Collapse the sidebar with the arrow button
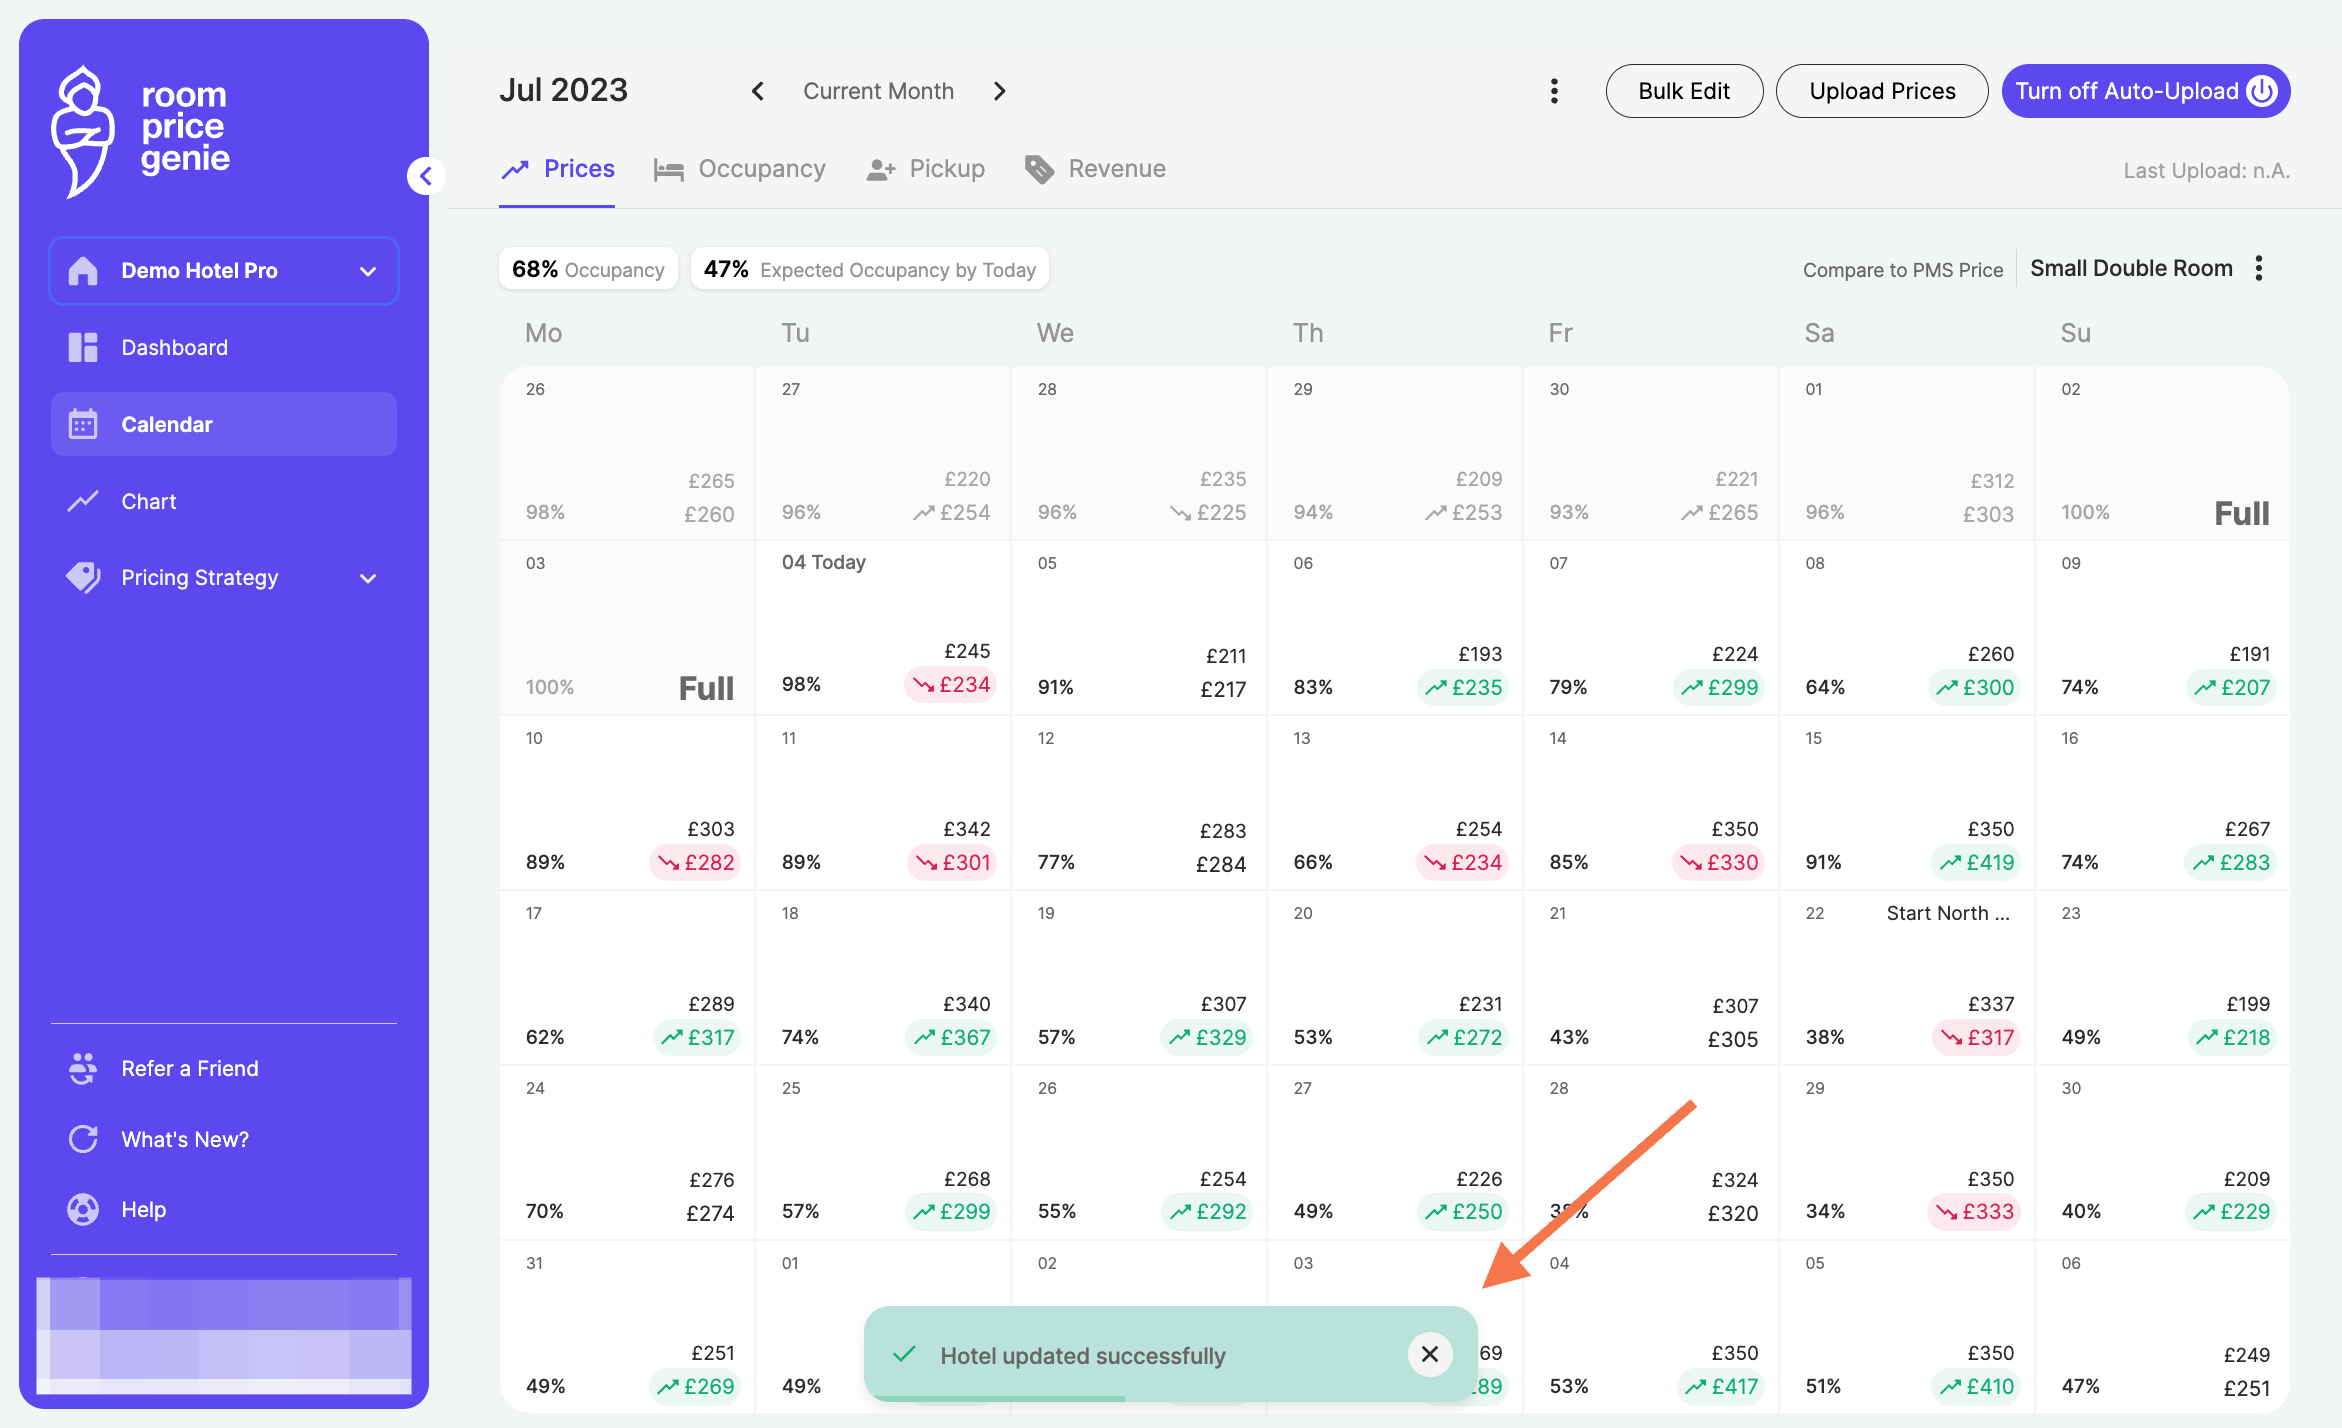 click(x=426, y=177)
